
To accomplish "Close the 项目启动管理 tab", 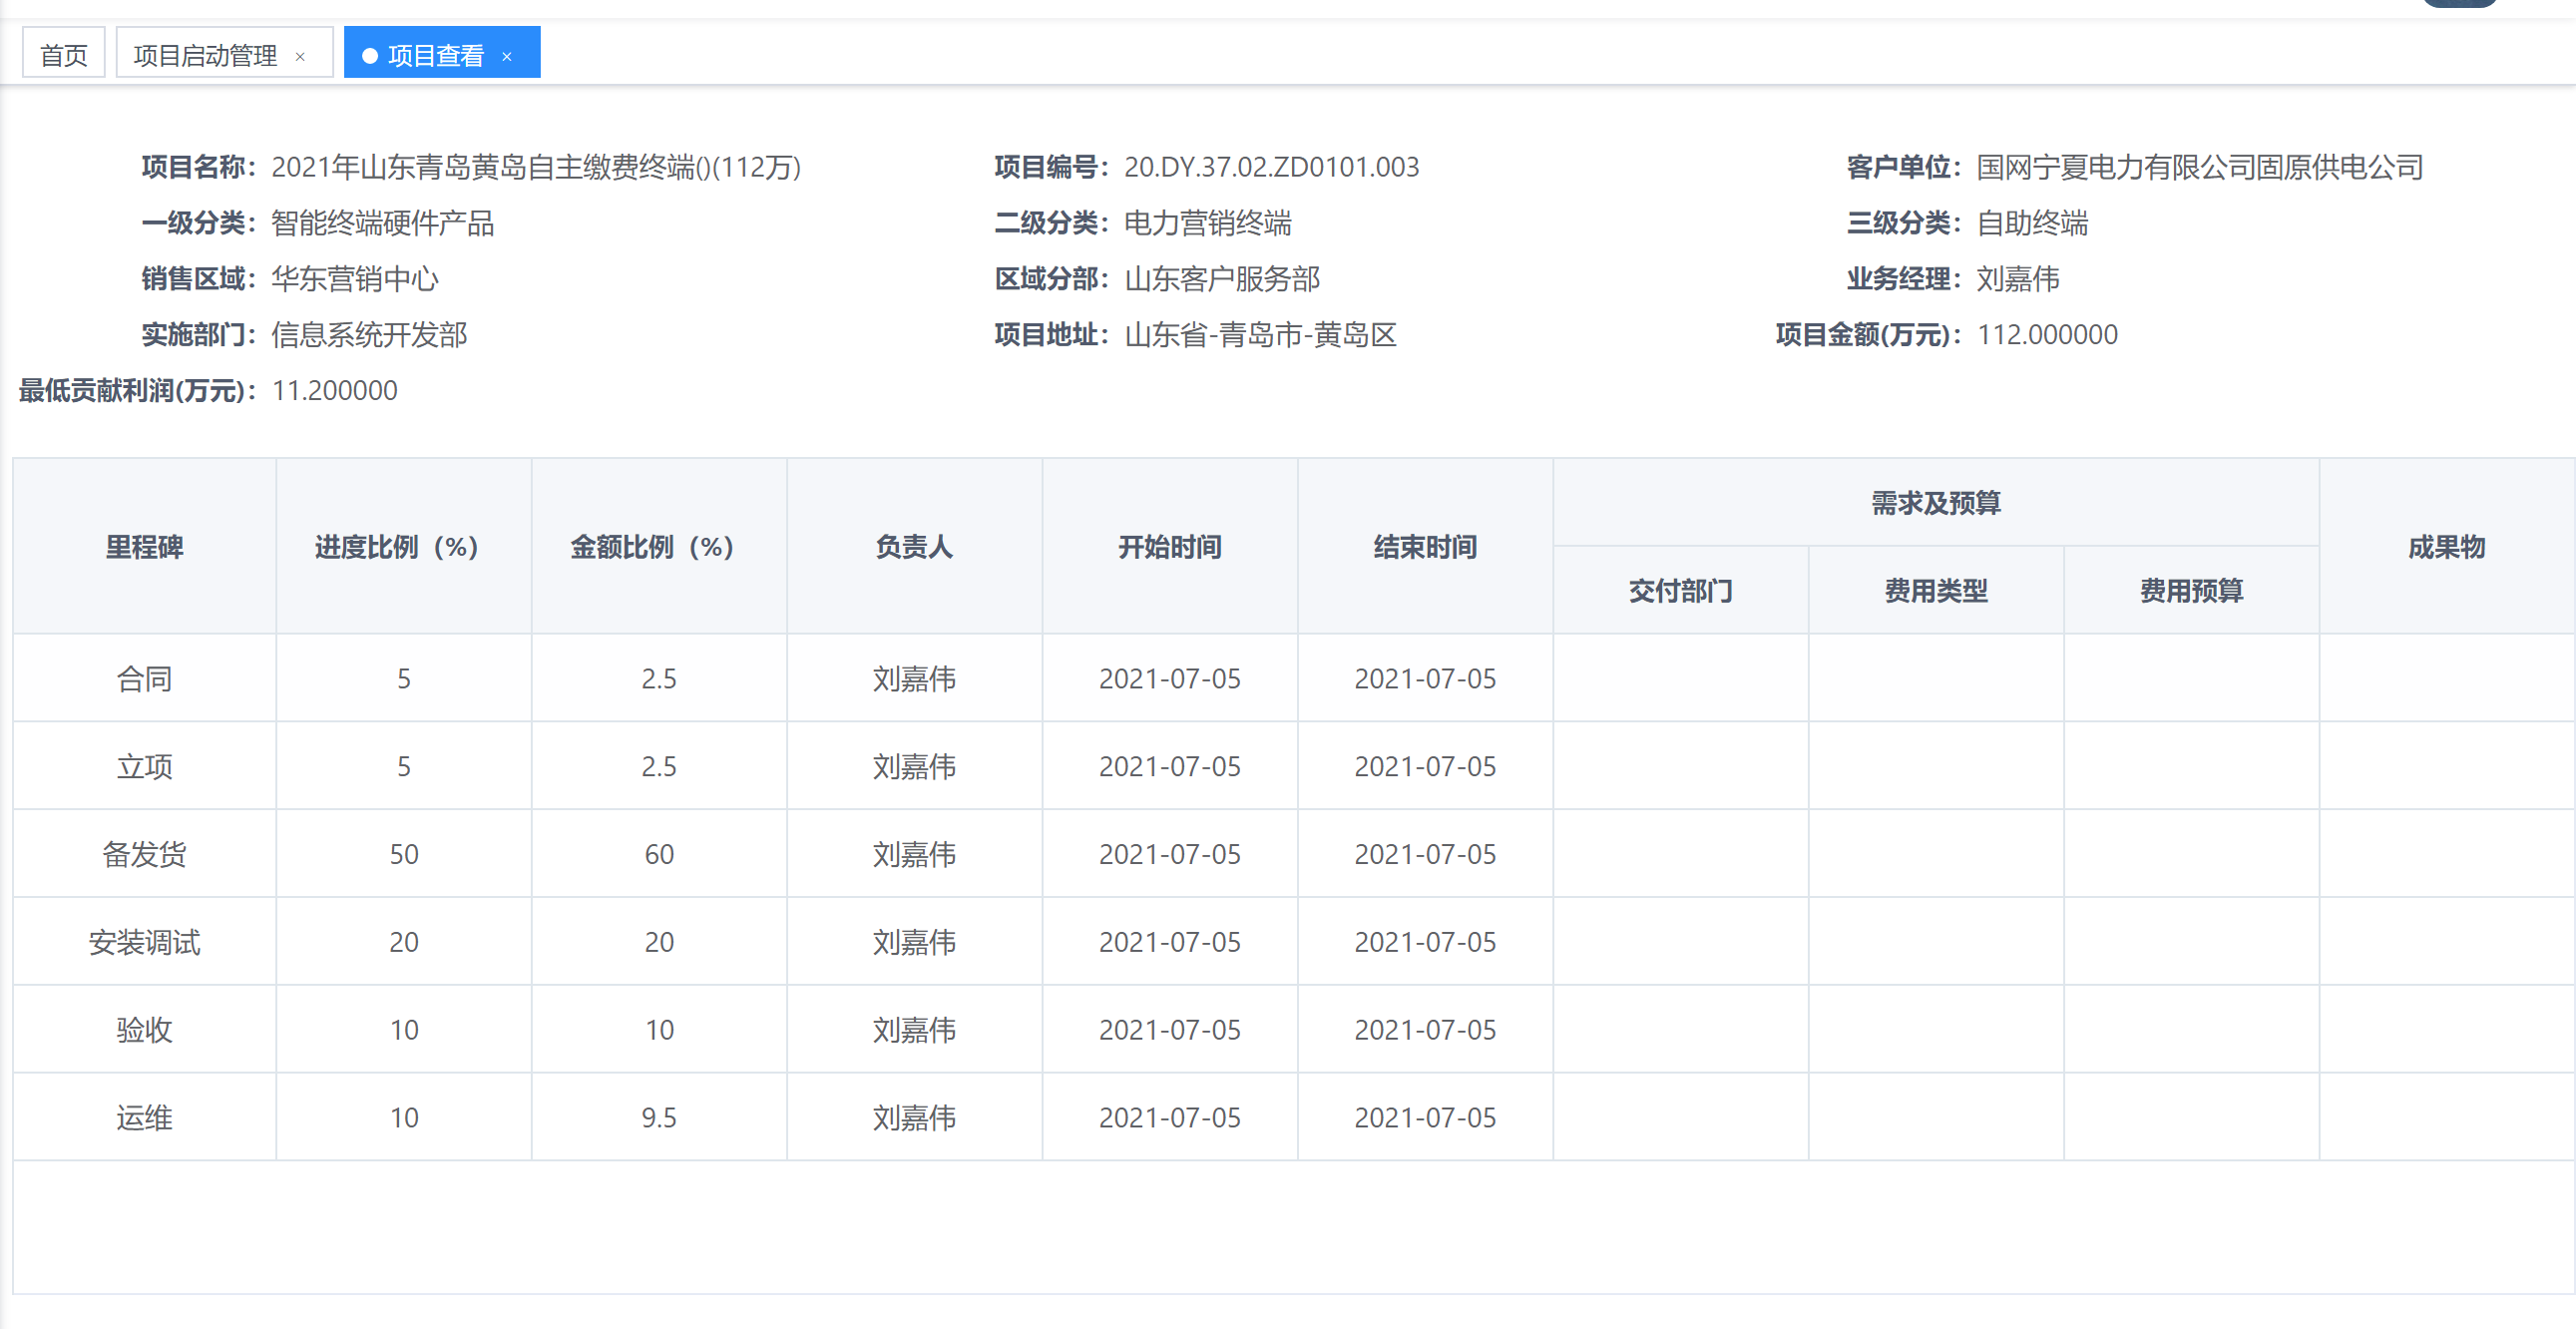I will tap(300, 57).
